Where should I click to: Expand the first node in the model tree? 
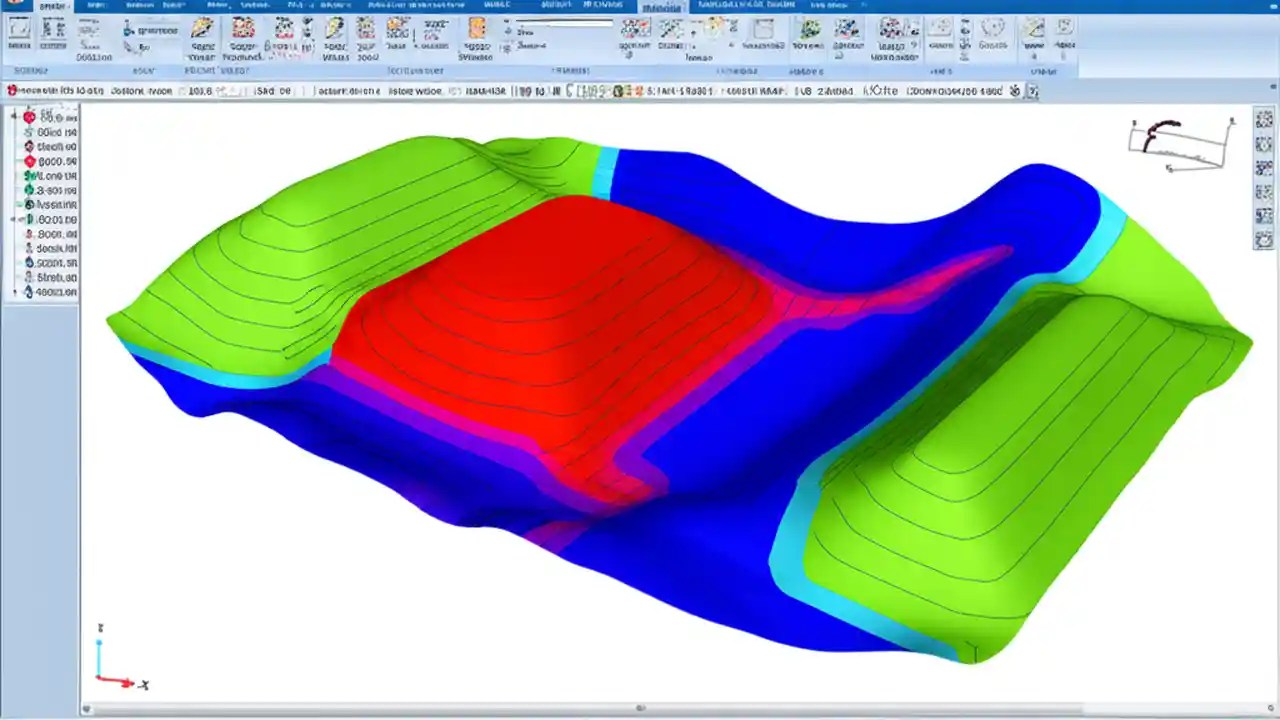13,117
